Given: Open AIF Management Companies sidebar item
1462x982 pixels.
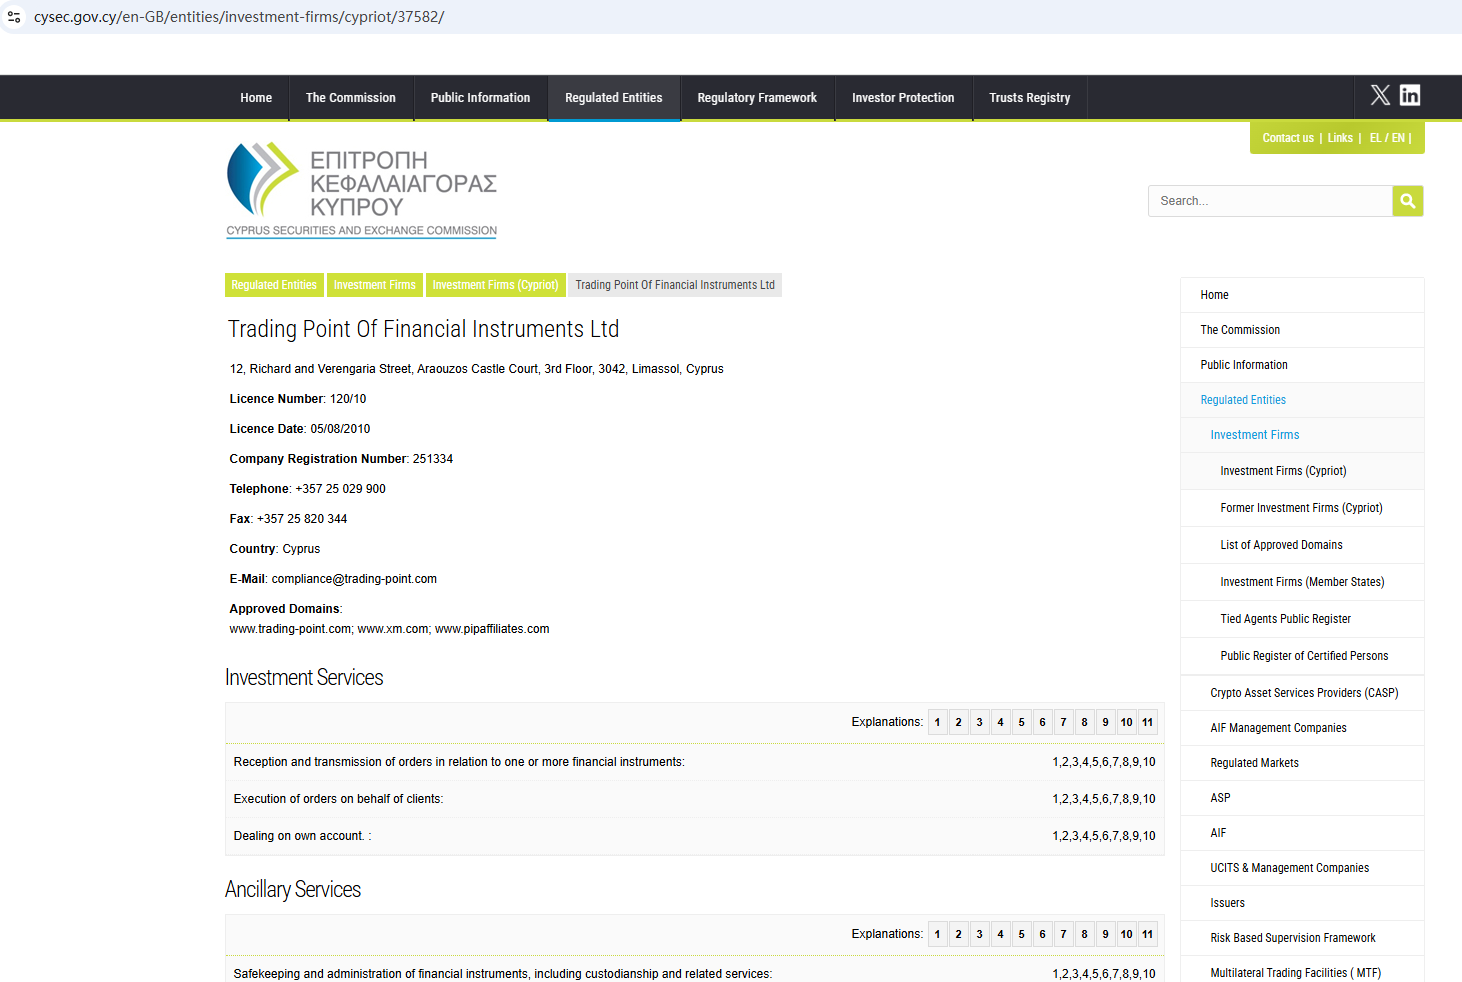Looking at the screenshot, I should pos(1302,728).
